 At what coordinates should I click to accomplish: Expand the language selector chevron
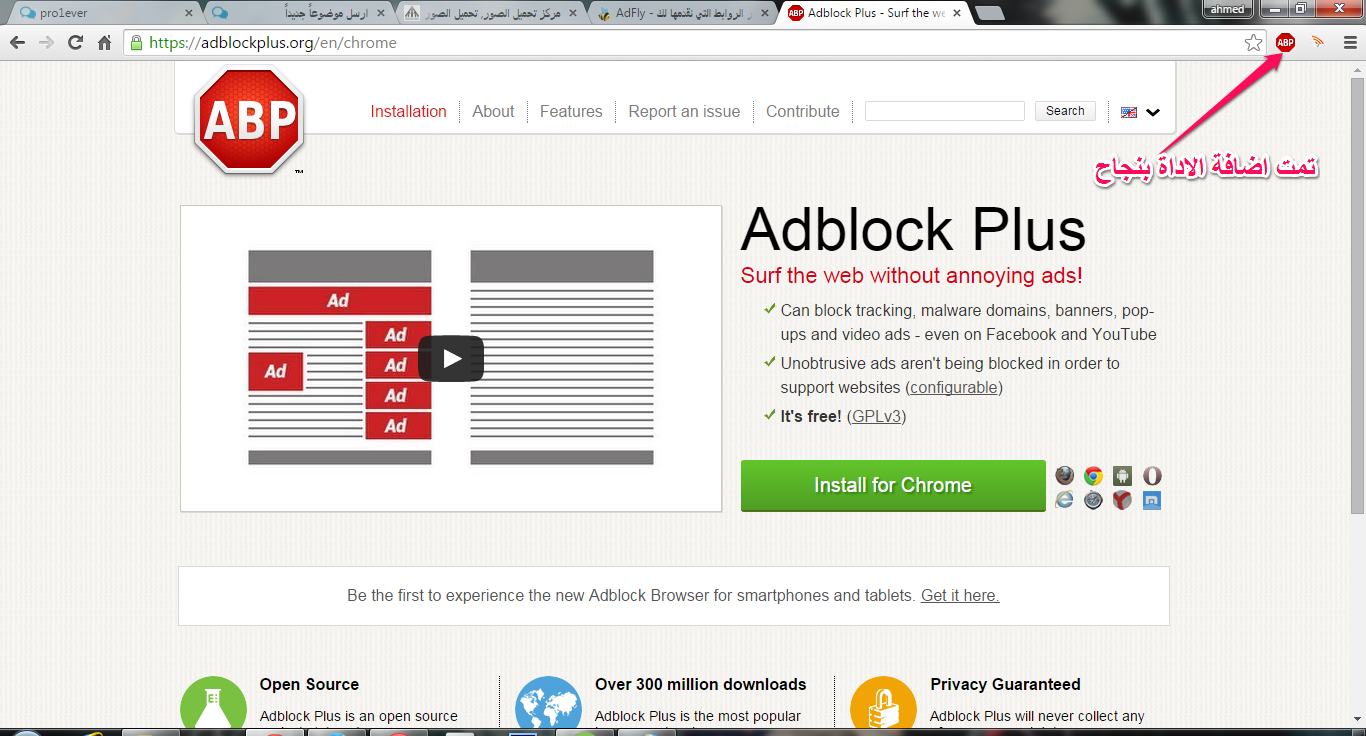point(1153,112)
